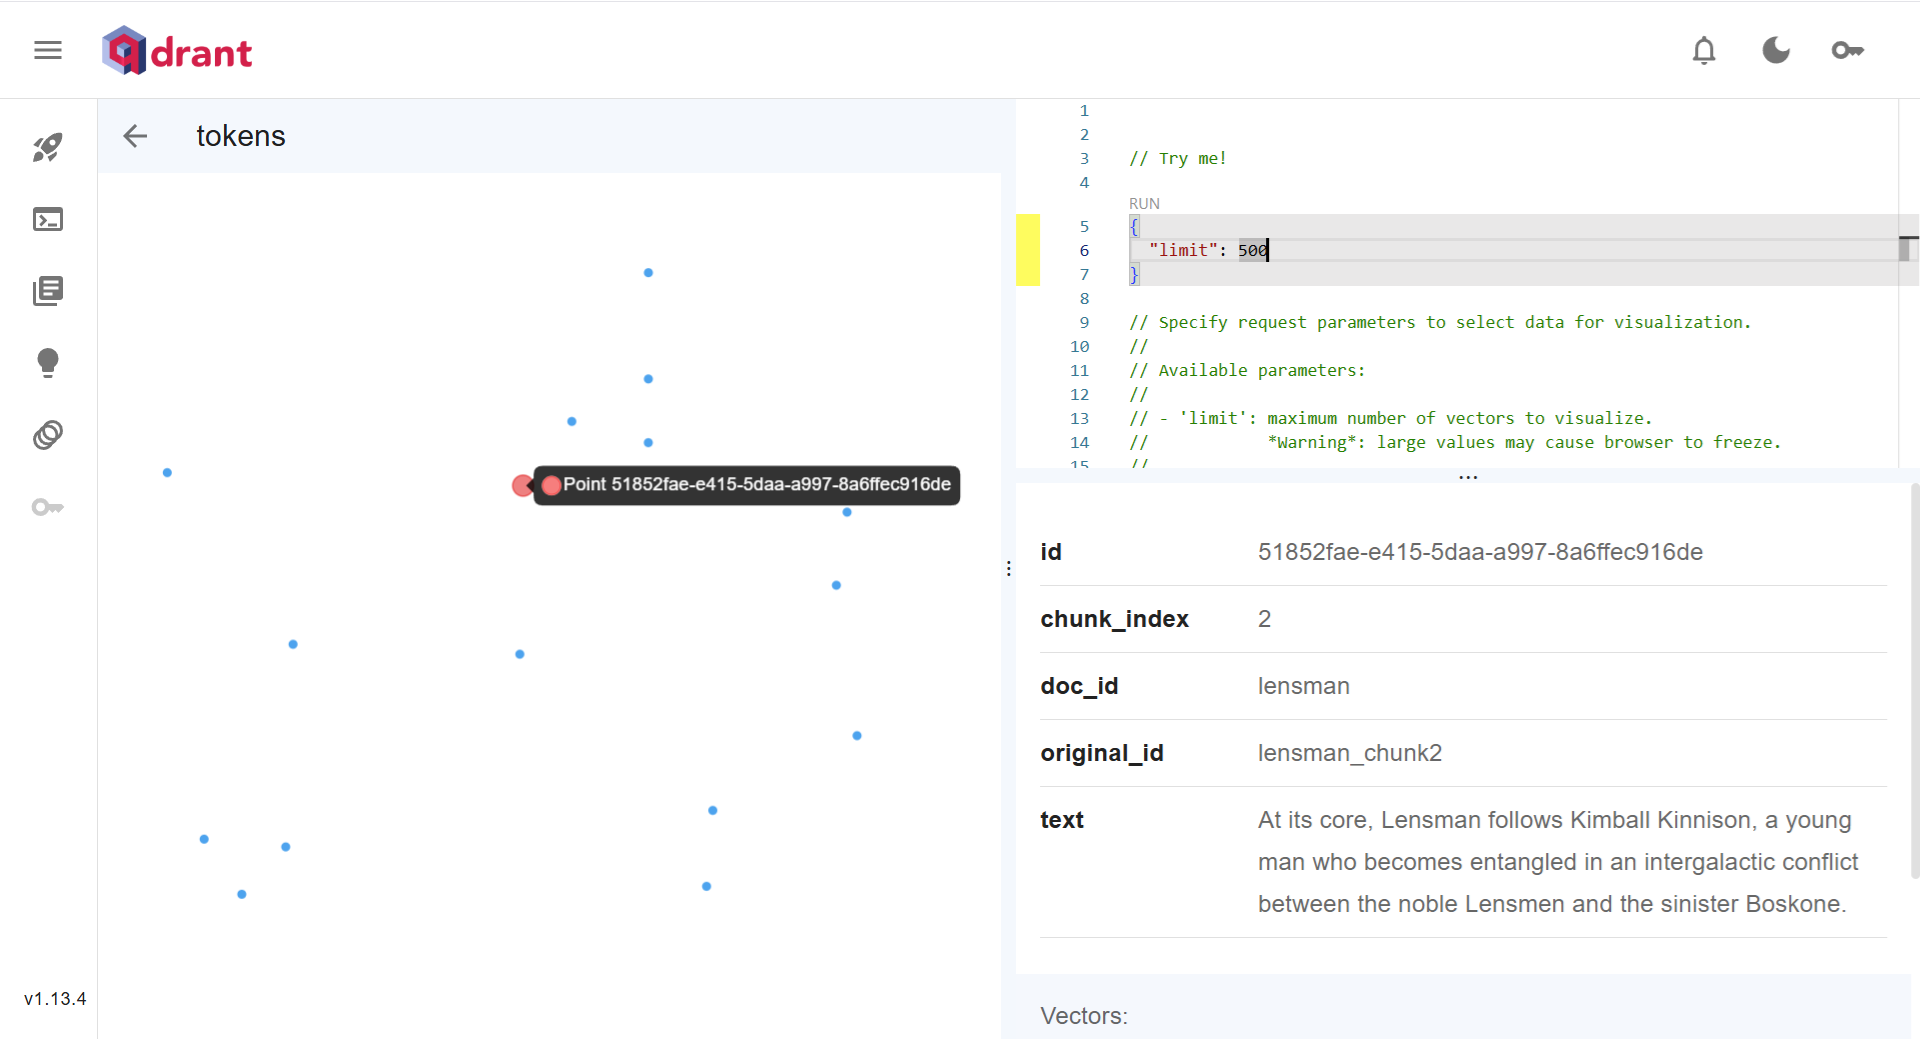Place cursor on the limit value line
Screen dimensions: 1920x1039
[x=1253, y=250]
